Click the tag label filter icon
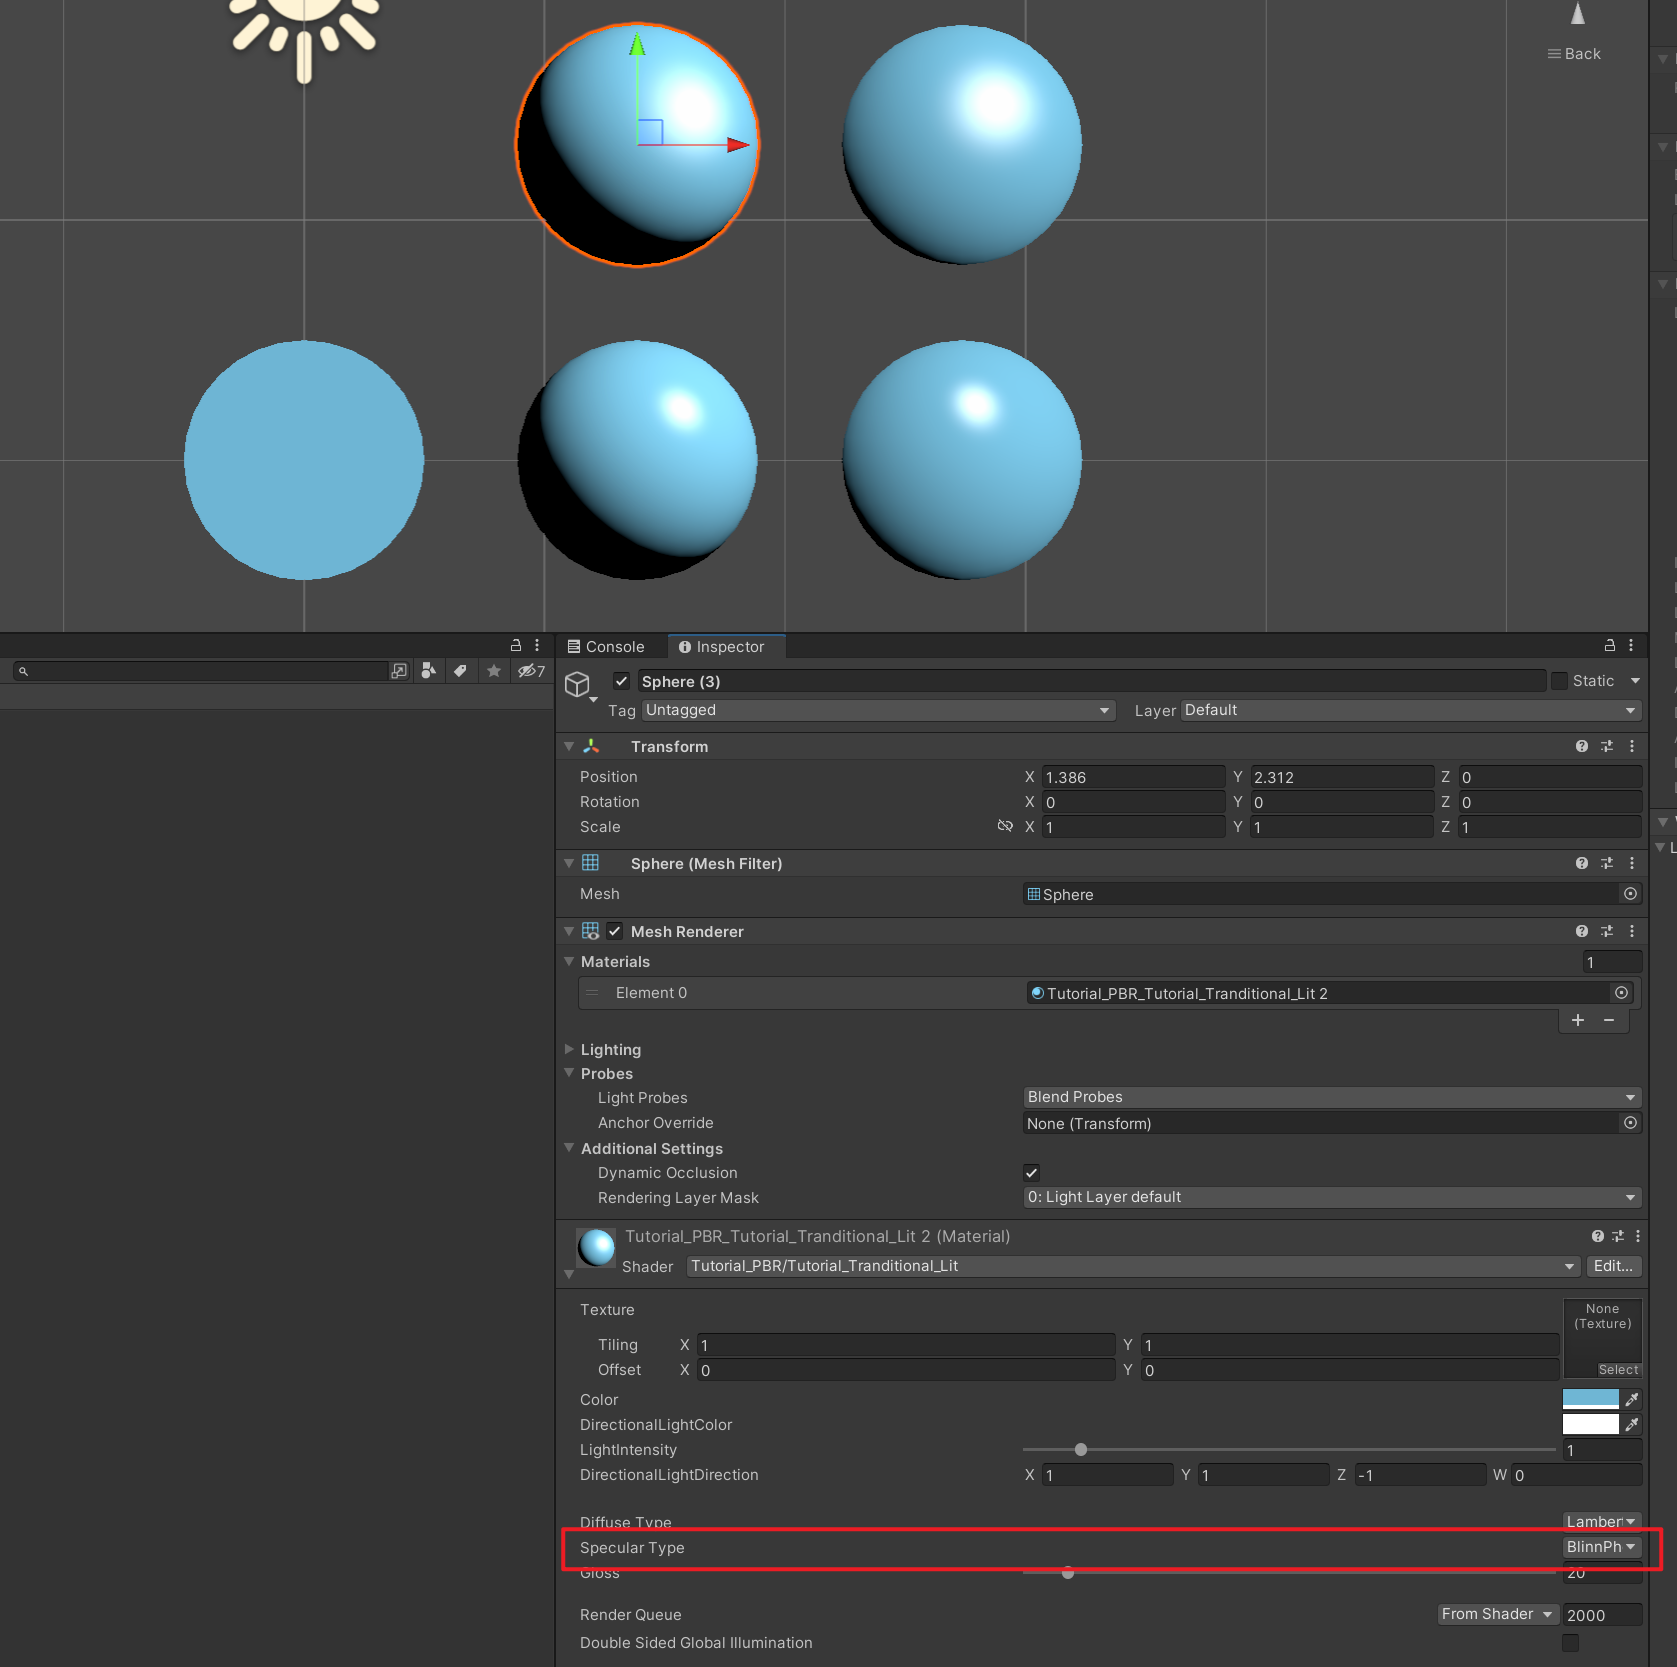1677x1667 pixels. coord(461,670)
